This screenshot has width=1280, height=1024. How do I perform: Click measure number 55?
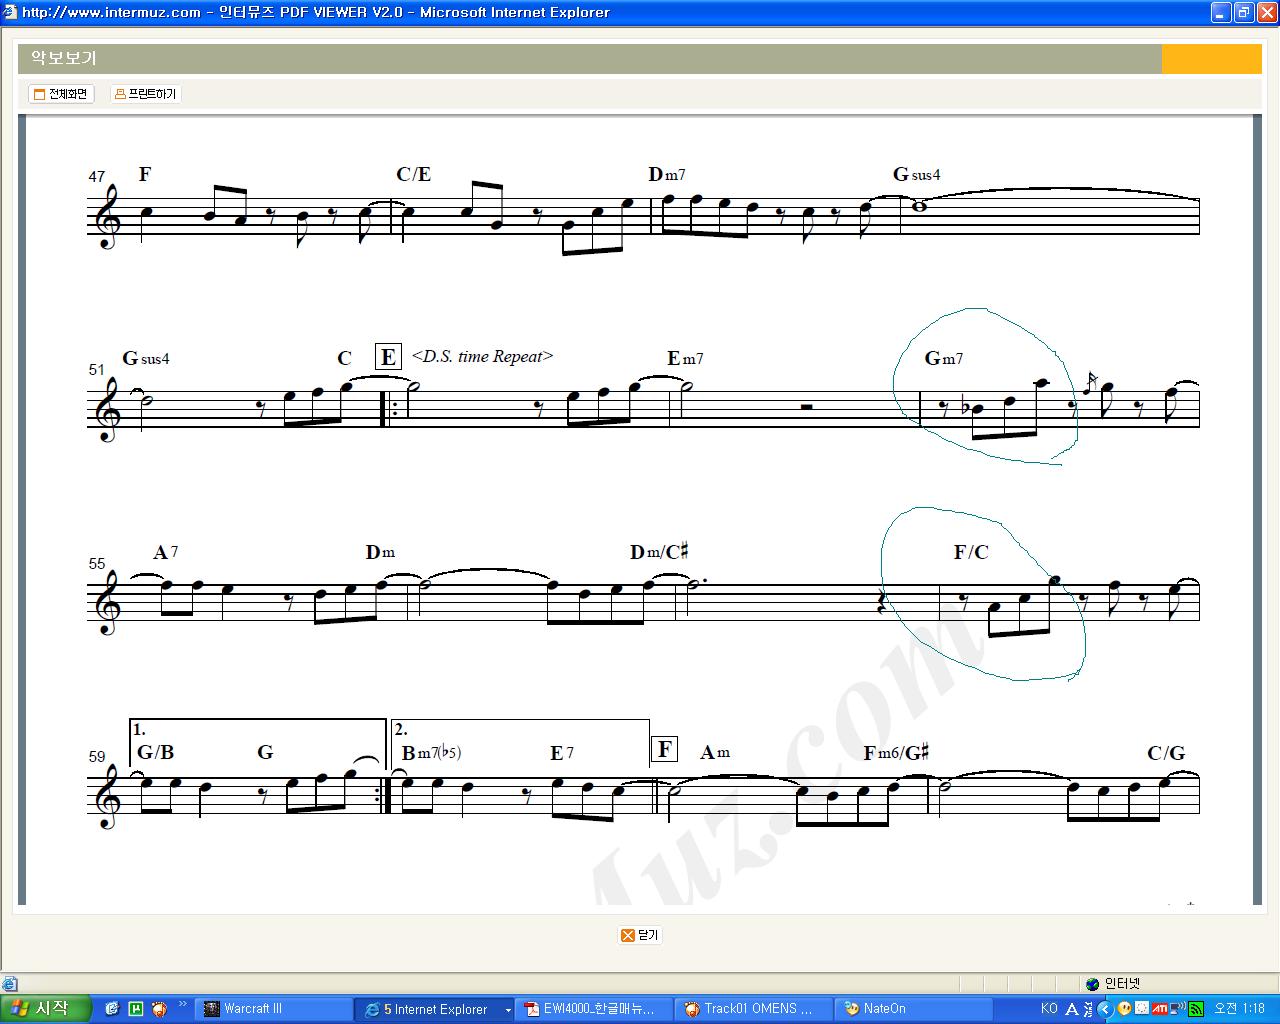pyautogui.click(x=97, y=564)
